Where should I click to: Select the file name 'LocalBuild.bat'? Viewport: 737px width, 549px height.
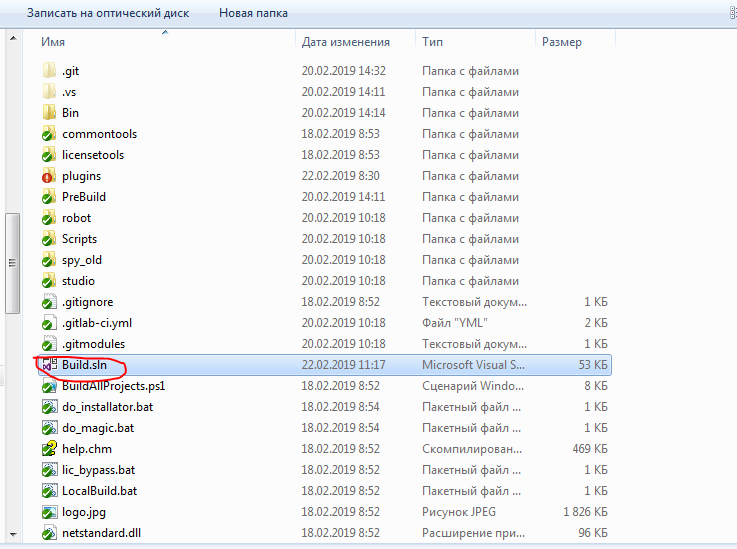coord(100,491)
